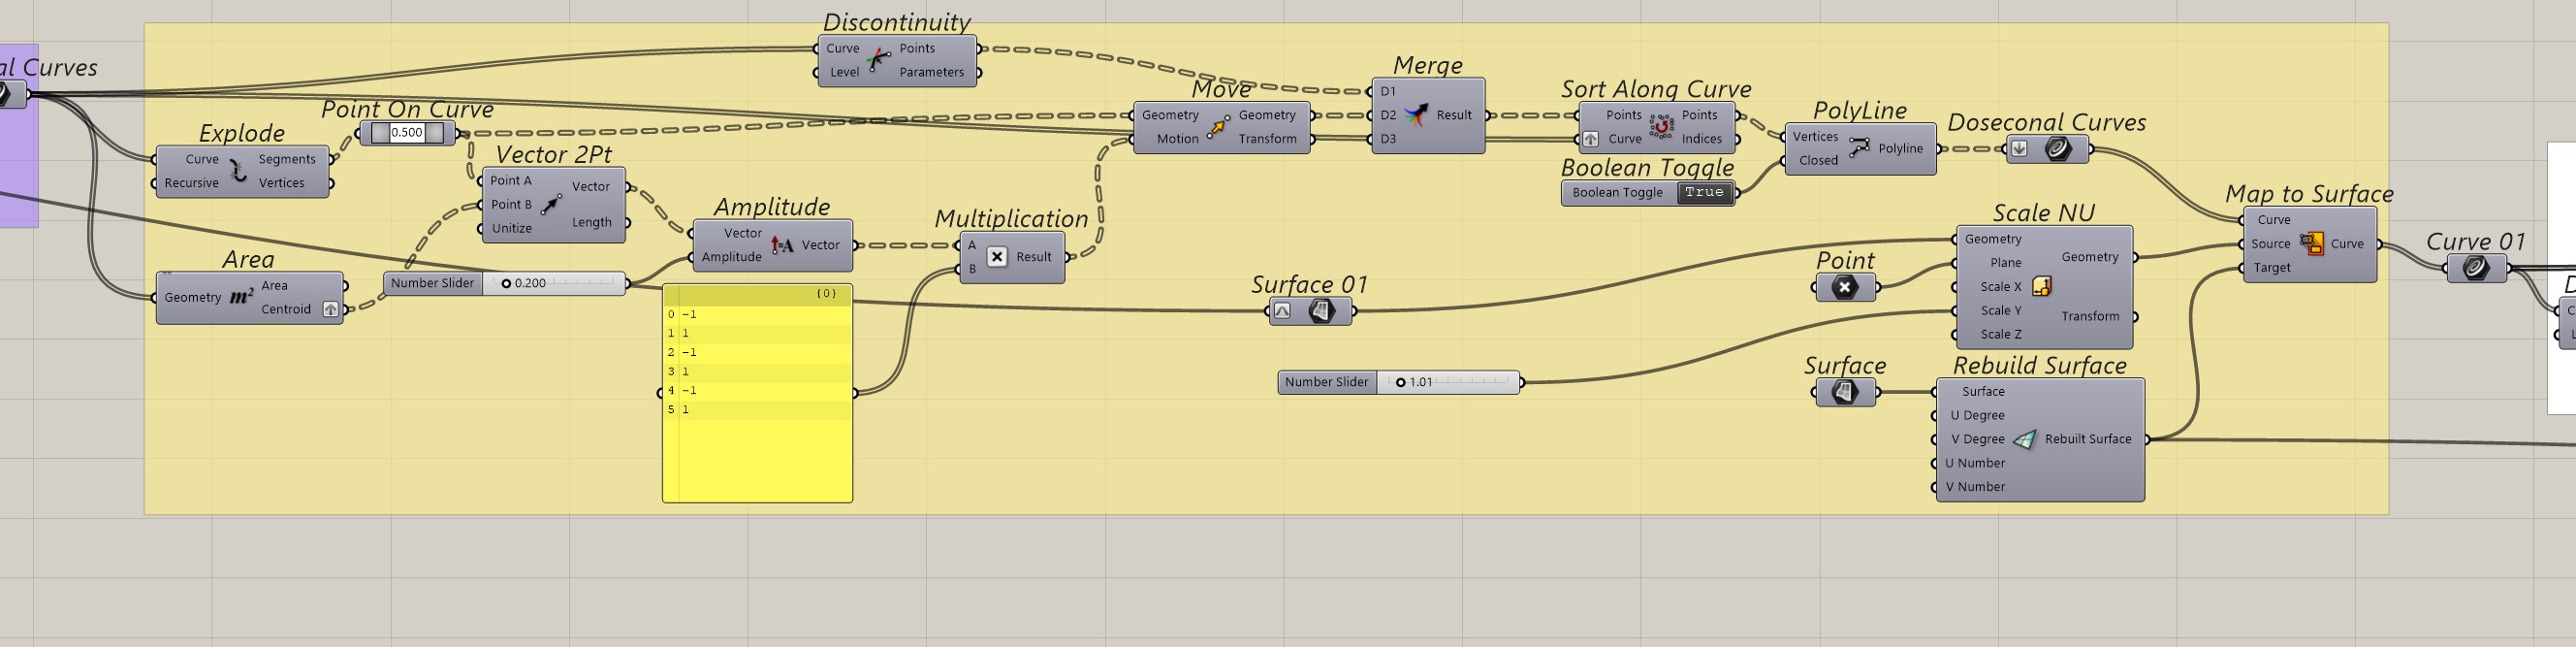The width and height of the screenshot is (2576, 647).
Task: Click the Unitize input on Vector 2Pt
Action: point(511,228)
